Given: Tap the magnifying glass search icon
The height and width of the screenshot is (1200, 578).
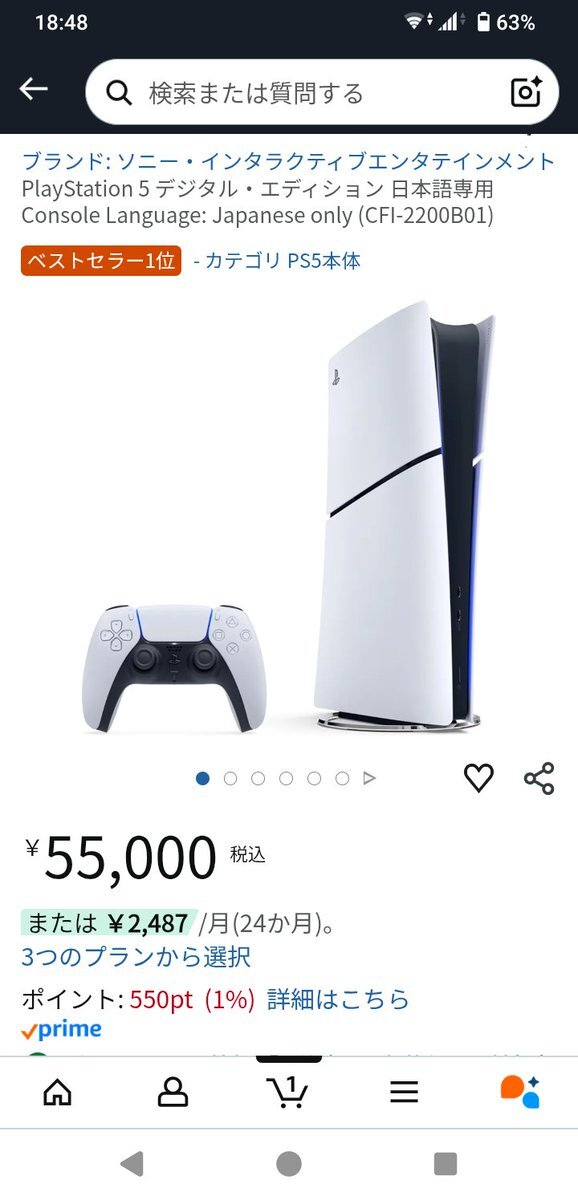Looking at the screenshot, I should [120, 93].
